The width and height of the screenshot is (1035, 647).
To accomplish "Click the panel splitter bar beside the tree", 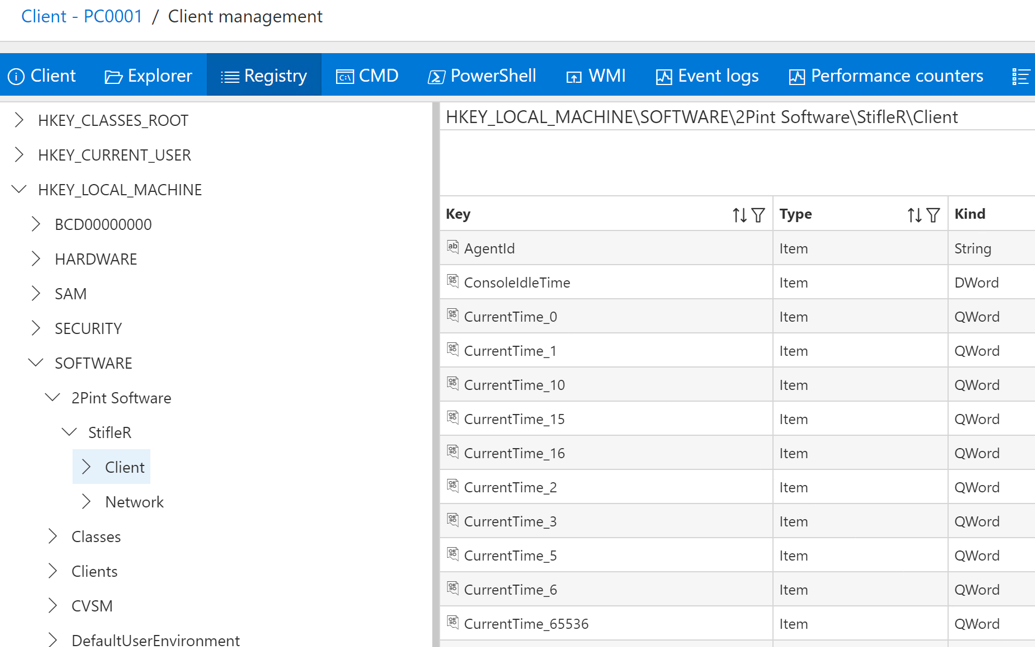I will [436, 374].
